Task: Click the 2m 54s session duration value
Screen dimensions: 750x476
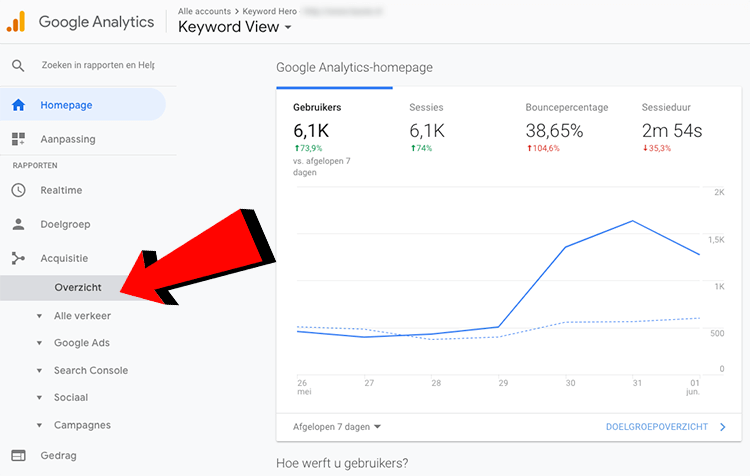Action: pyautogui.click(x=672, y=131)
